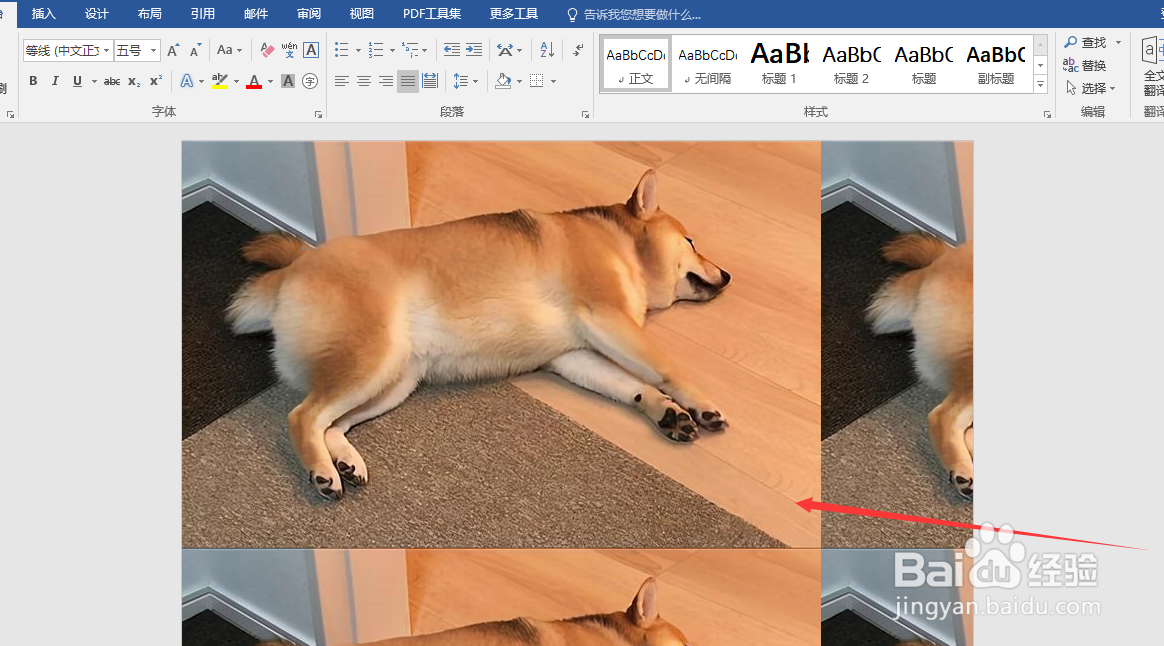Screen dimensions: 1164x646
Task: Open font name dropdown 等线
Action: 106,50
